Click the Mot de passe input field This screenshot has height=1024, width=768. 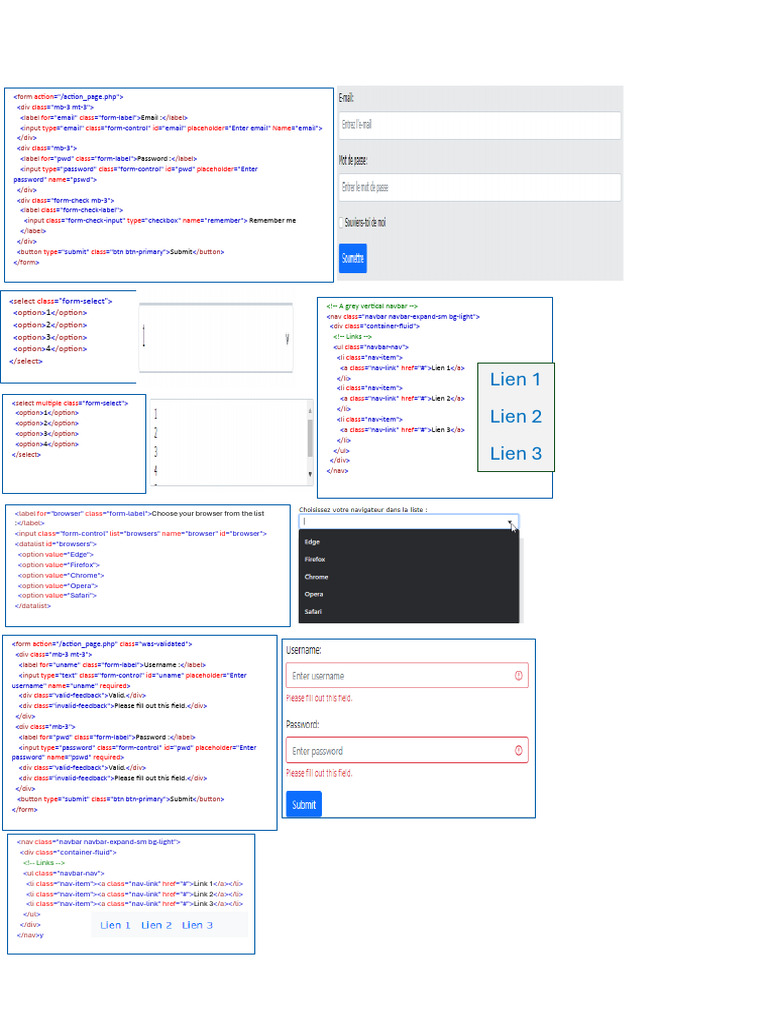point(479,187)
